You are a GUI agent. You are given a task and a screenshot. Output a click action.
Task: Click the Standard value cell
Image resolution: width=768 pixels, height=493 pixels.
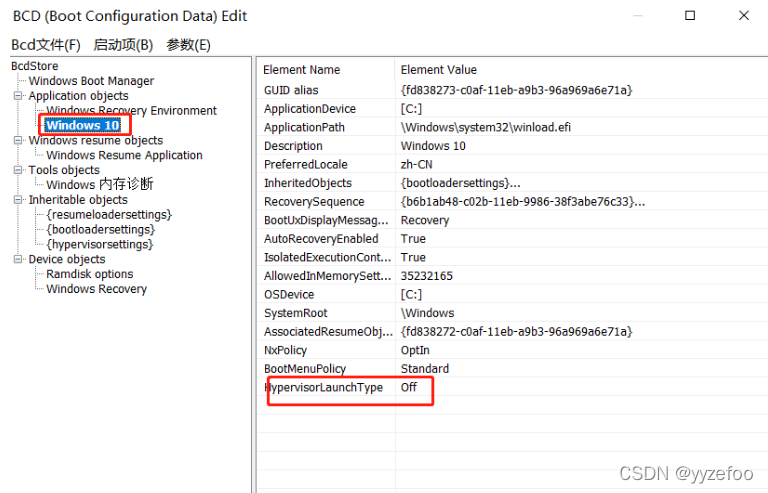(425, 369)
